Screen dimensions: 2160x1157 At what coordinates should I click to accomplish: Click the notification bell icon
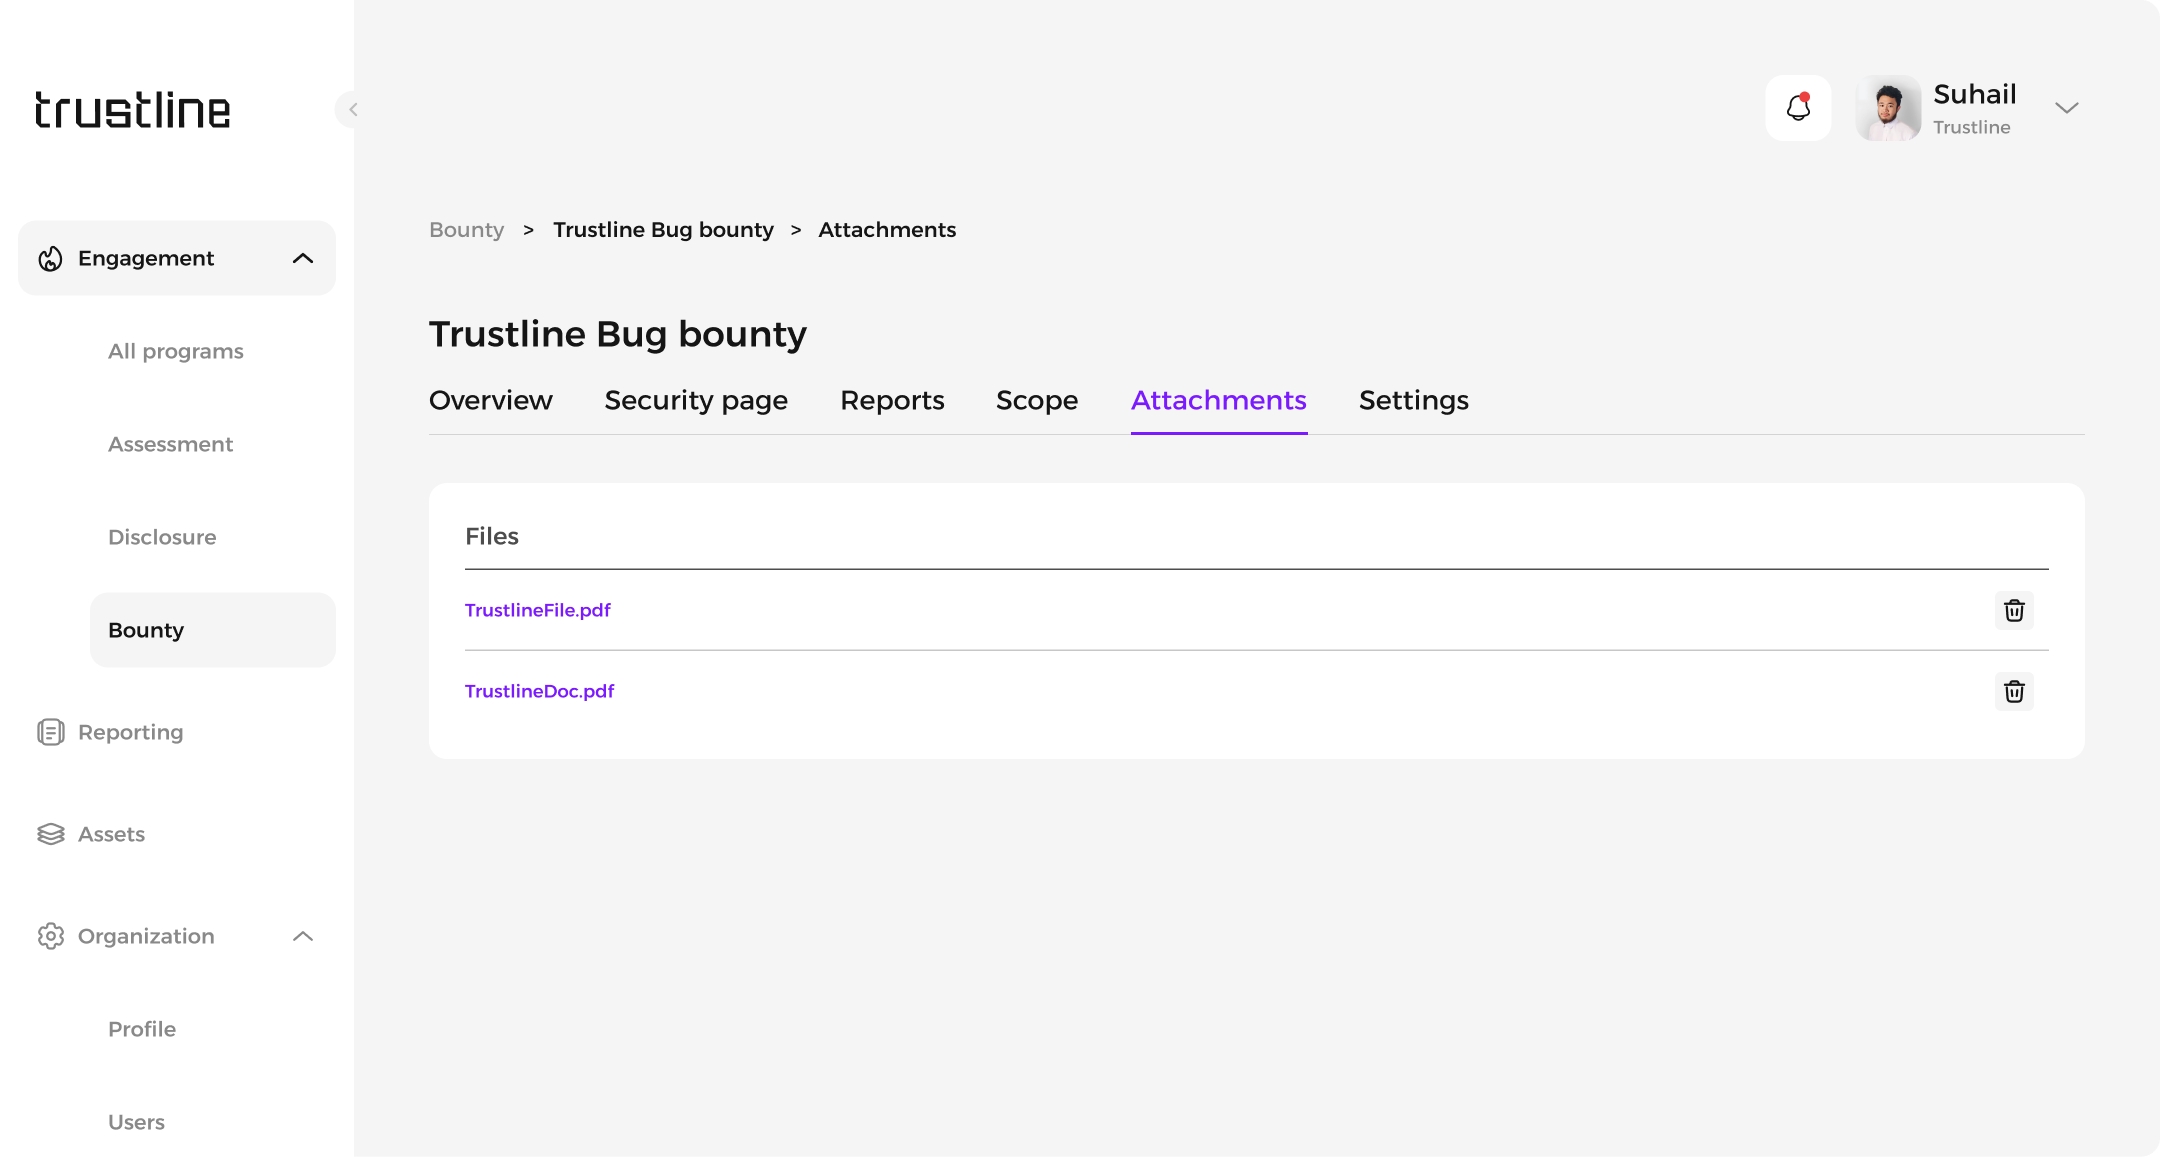(1798, 108)
